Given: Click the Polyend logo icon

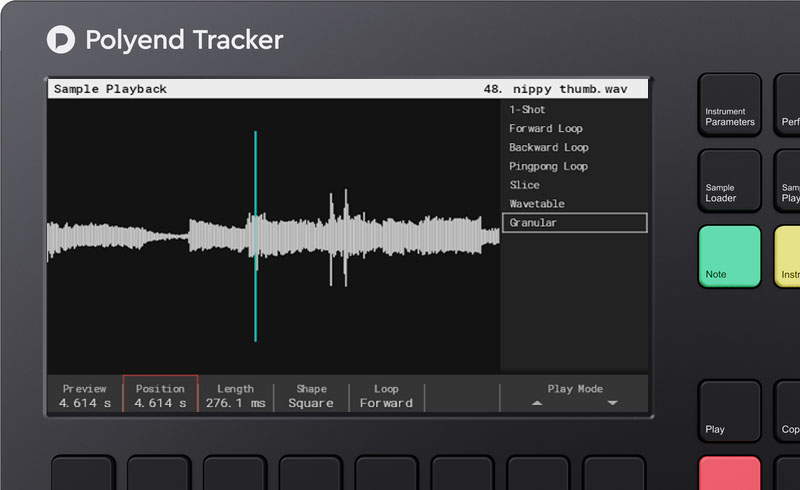Looking at the screenshot, I should click(x=61, y=39).
